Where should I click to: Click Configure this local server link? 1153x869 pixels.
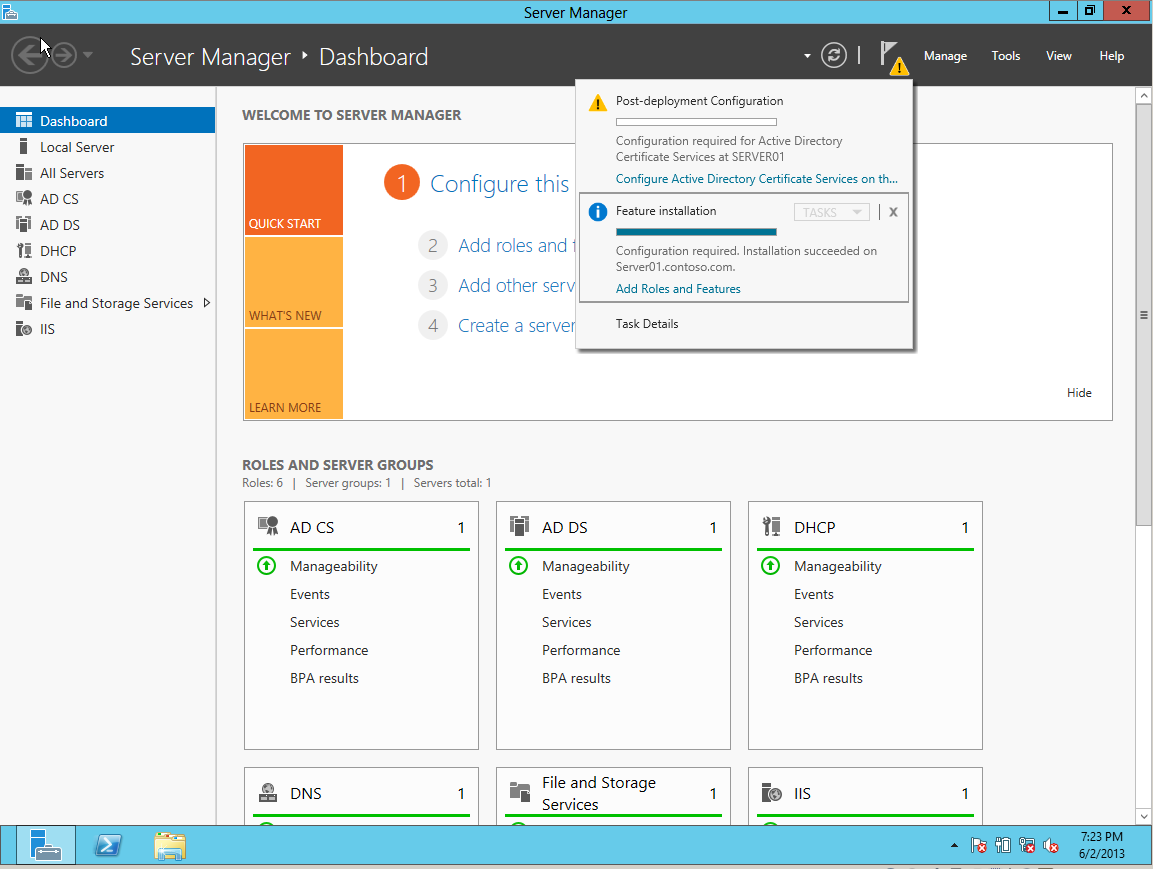click(x=499, y=184)
